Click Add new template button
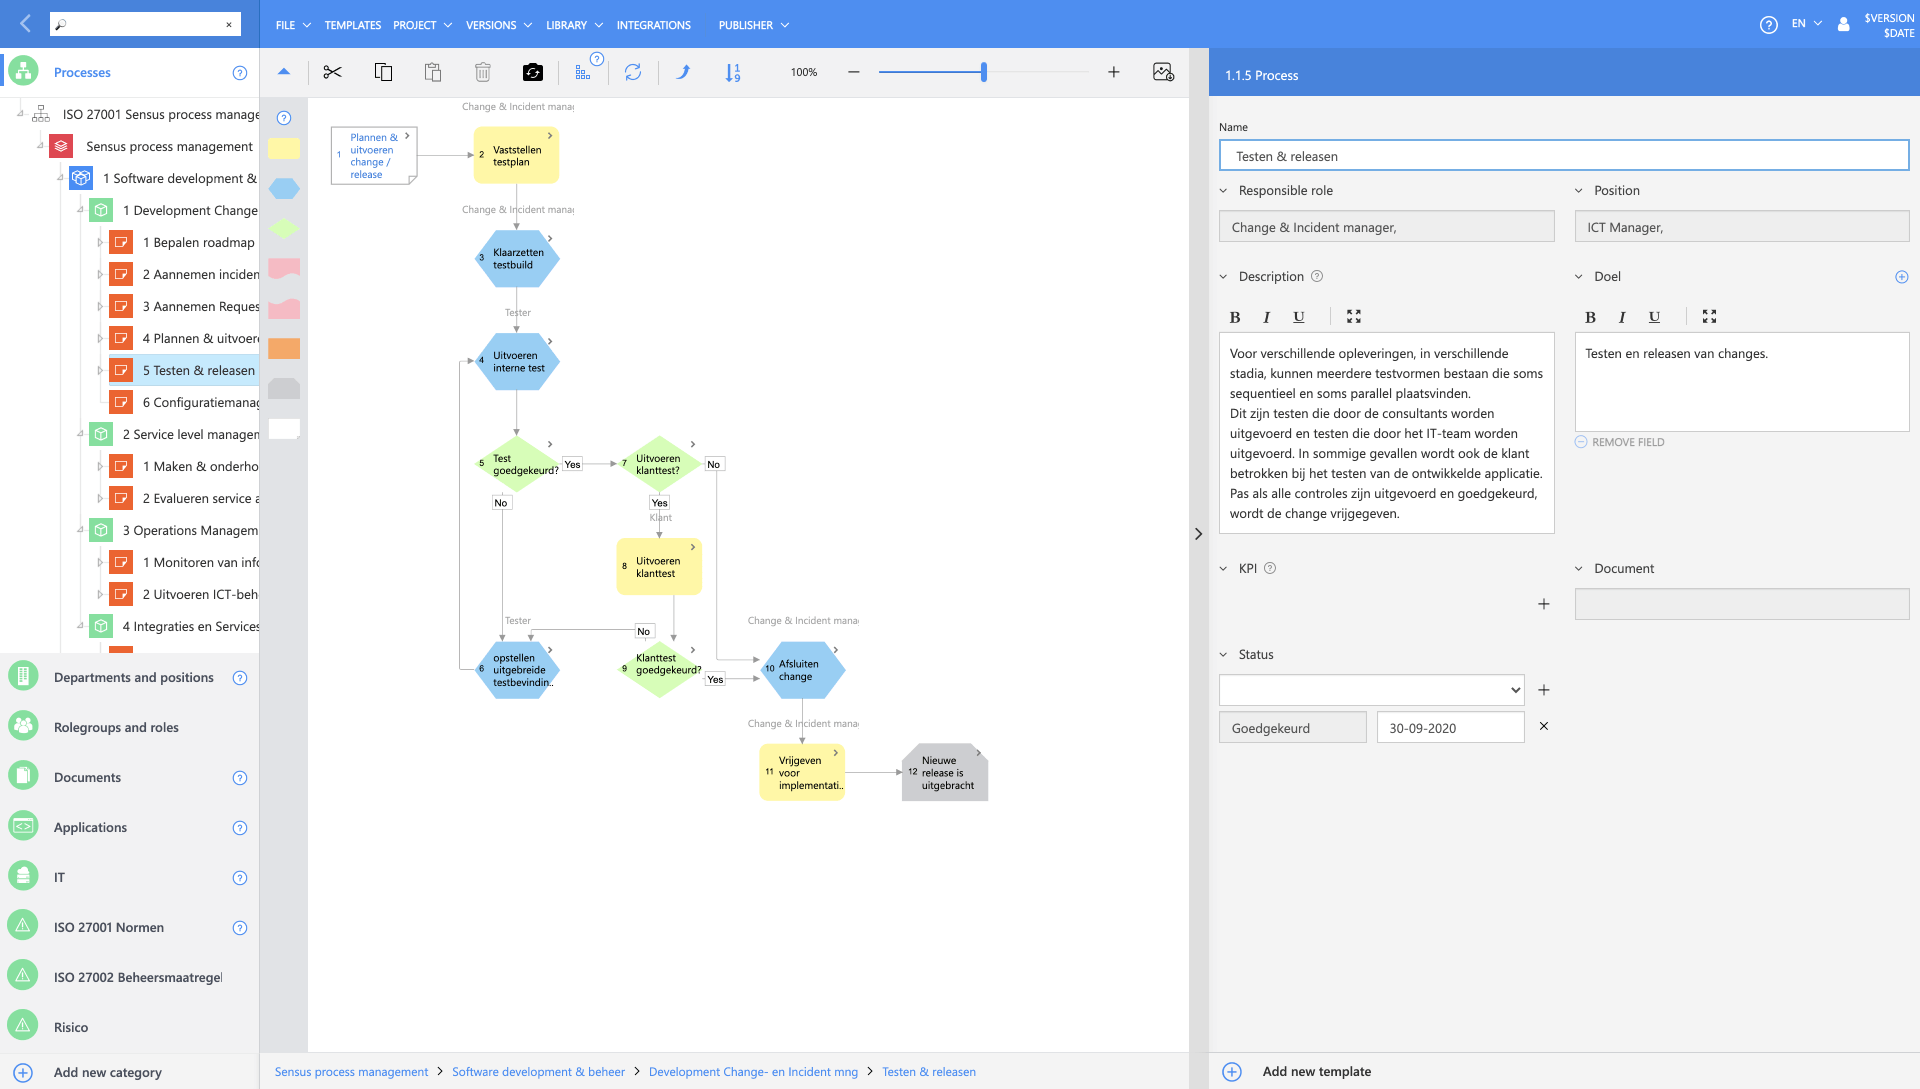 1298,1071
